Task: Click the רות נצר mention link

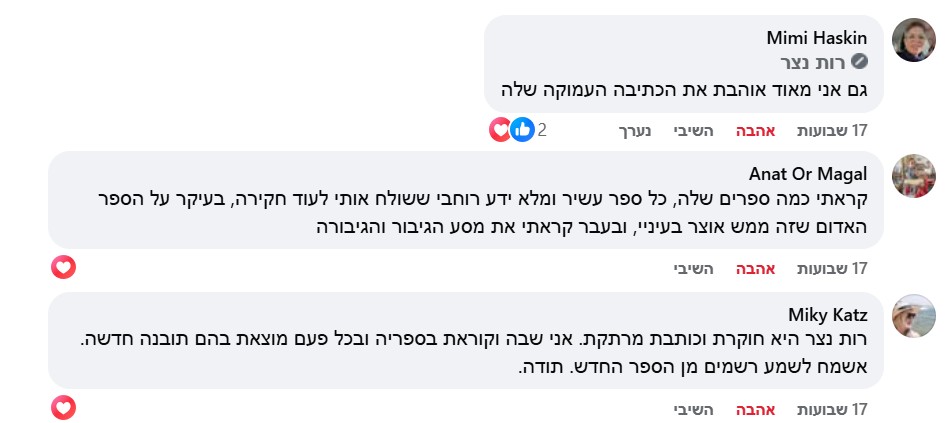Action: (825, 62)
